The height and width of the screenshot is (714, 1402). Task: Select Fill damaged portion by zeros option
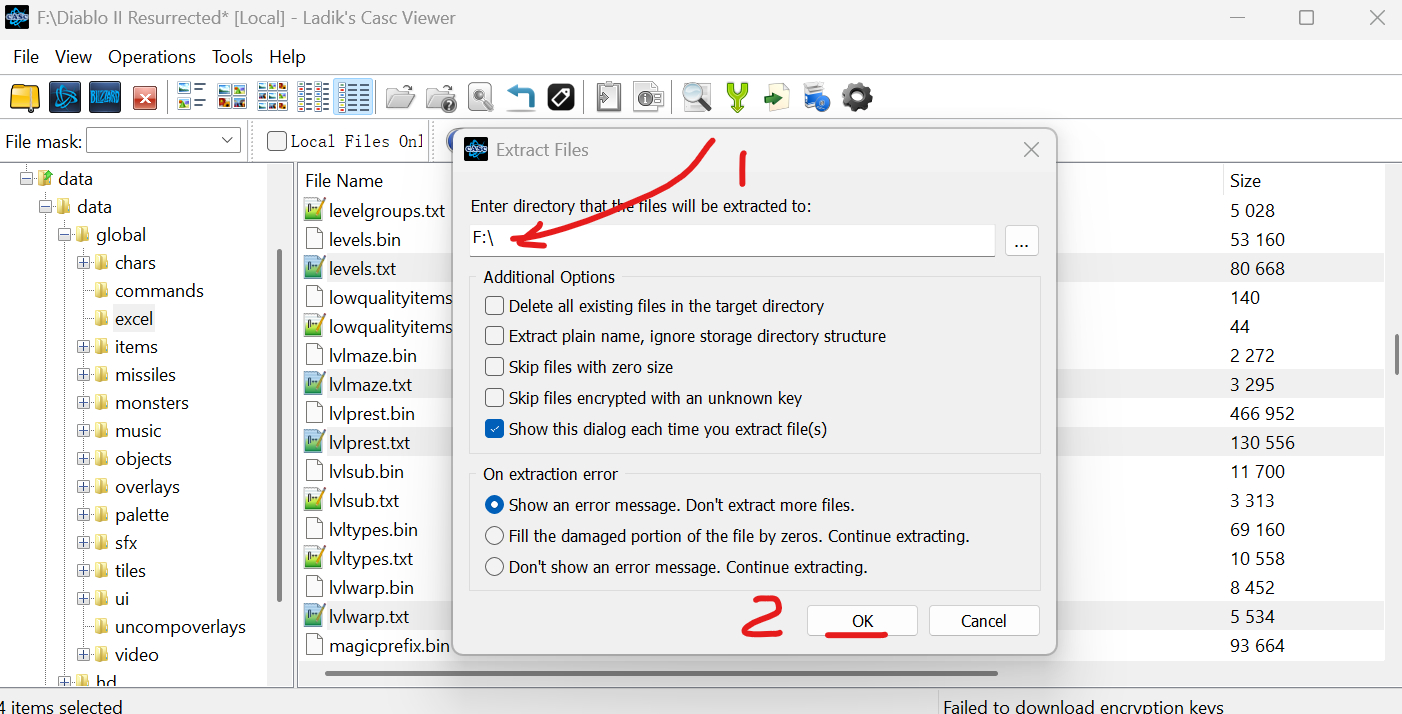coord(494,536)
